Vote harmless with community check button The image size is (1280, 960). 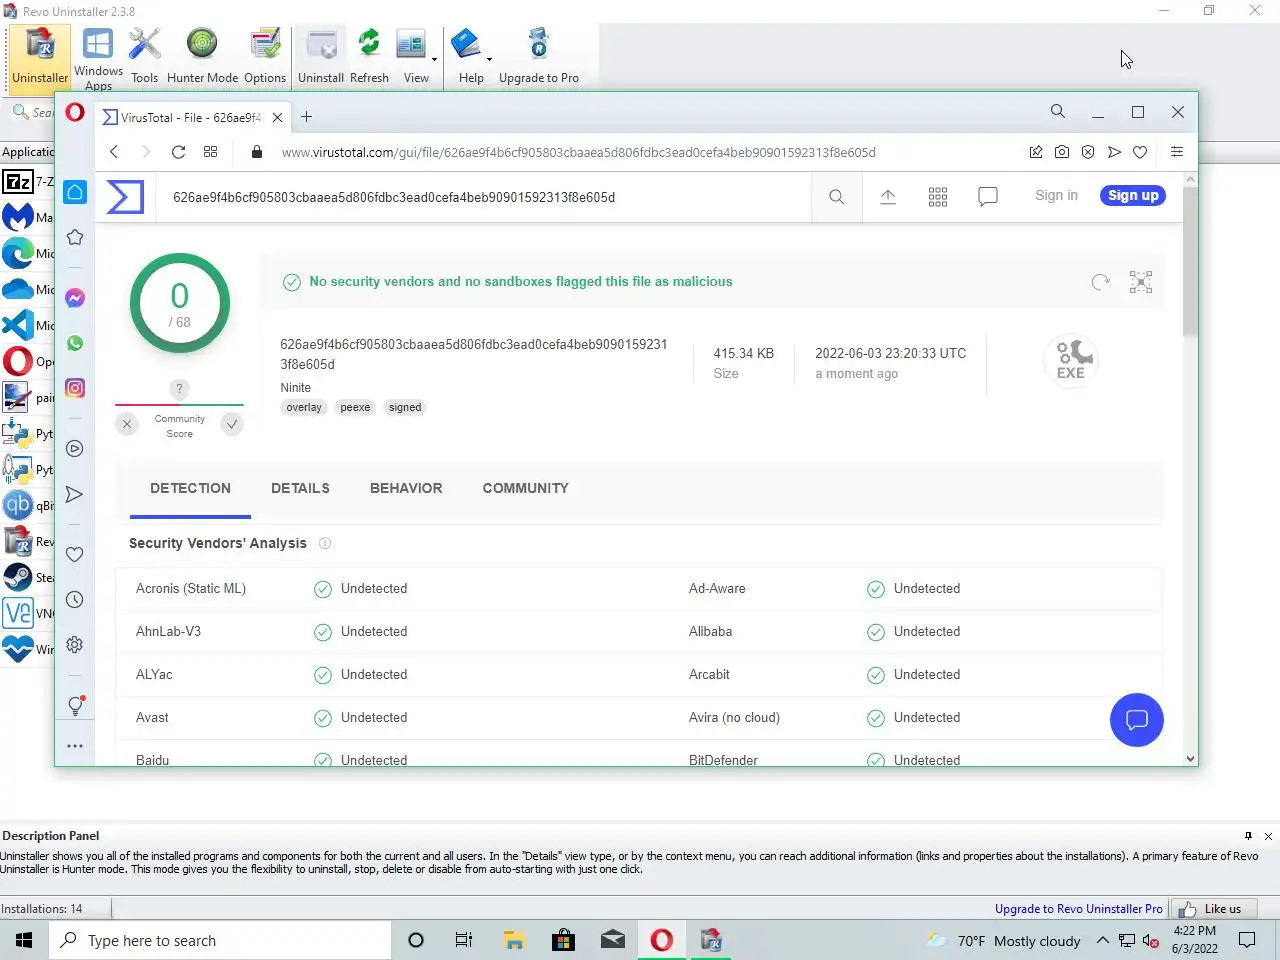(232, 424)
